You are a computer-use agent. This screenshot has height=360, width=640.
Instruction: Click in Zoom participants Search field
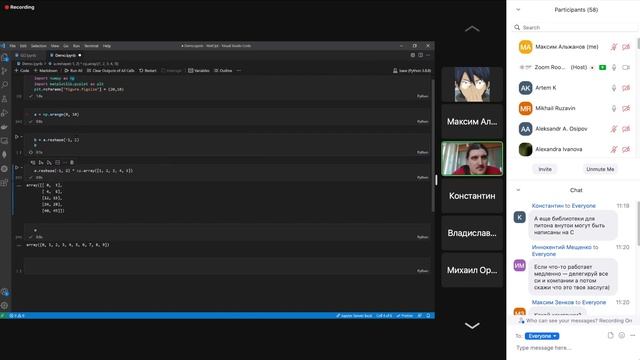(576, 27)
